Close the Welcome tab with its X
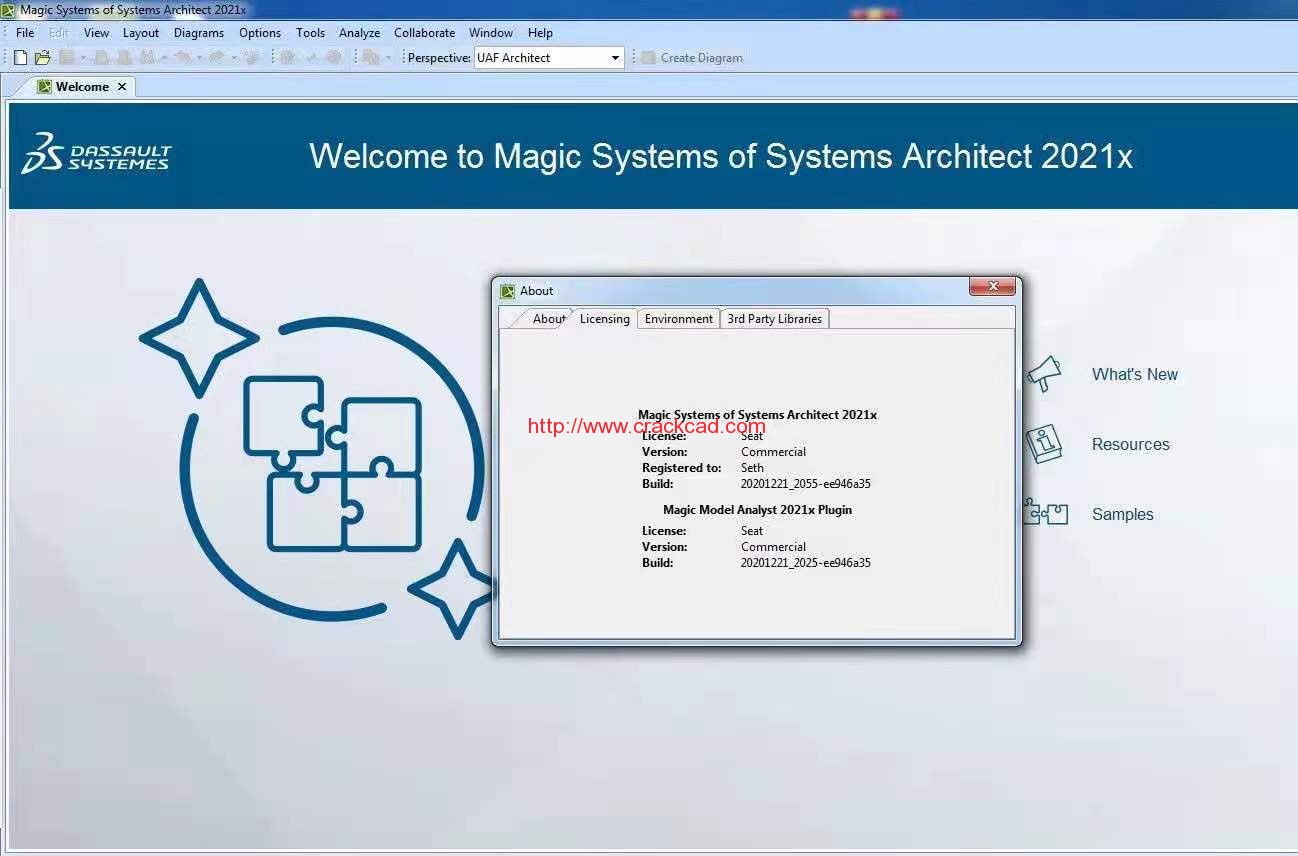 click(122, 87)
